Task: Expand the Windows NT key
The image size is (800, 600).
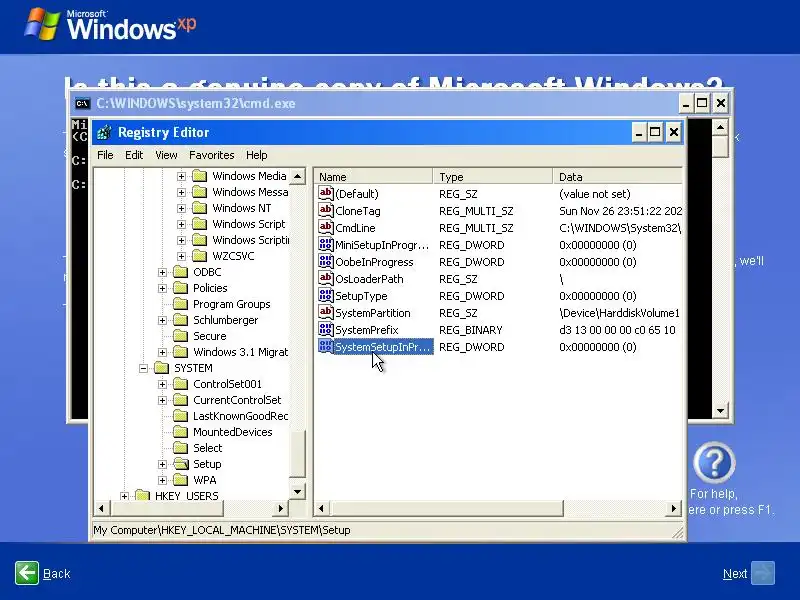Action: point(181,209)
